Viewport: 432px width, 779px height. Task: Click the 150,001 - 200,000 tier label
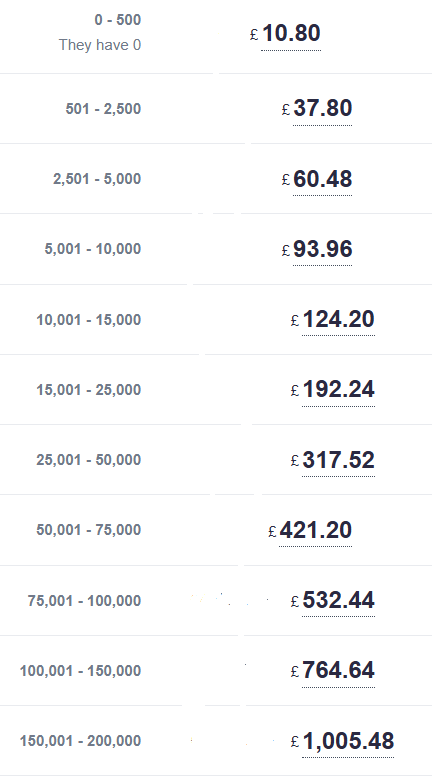point(80,741)
